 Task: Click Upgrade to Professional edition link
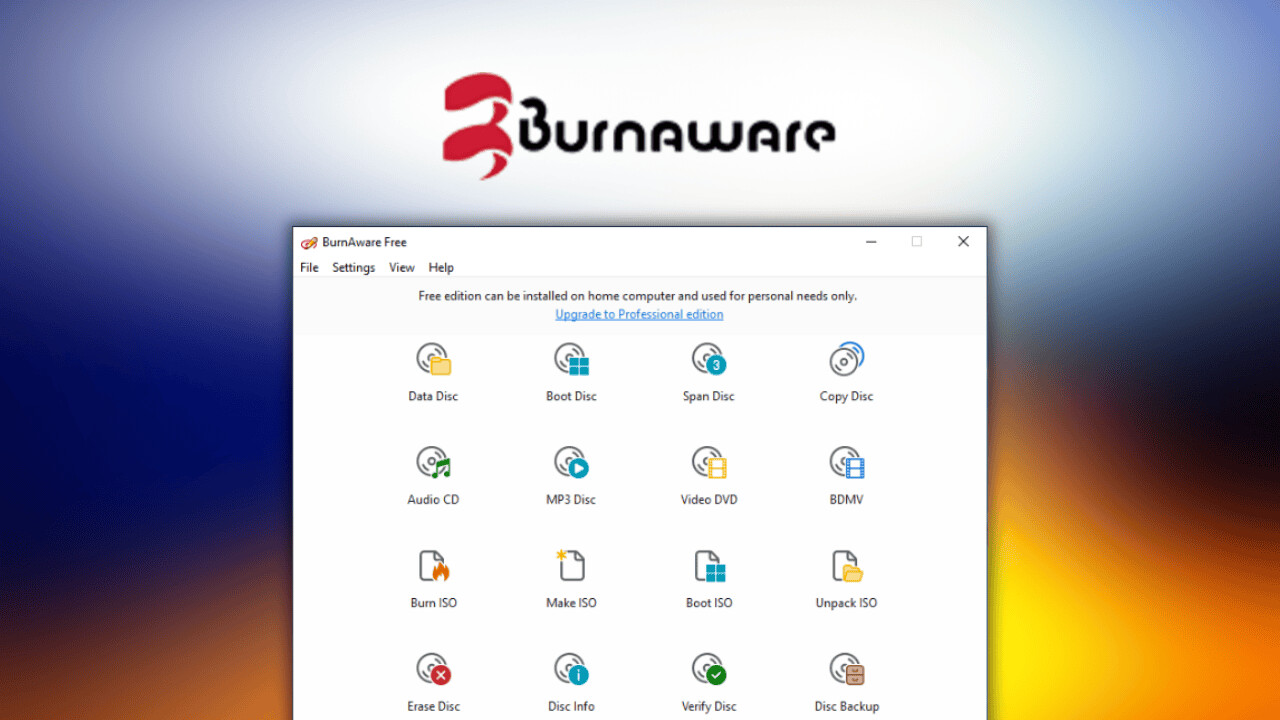coord(639,314)
